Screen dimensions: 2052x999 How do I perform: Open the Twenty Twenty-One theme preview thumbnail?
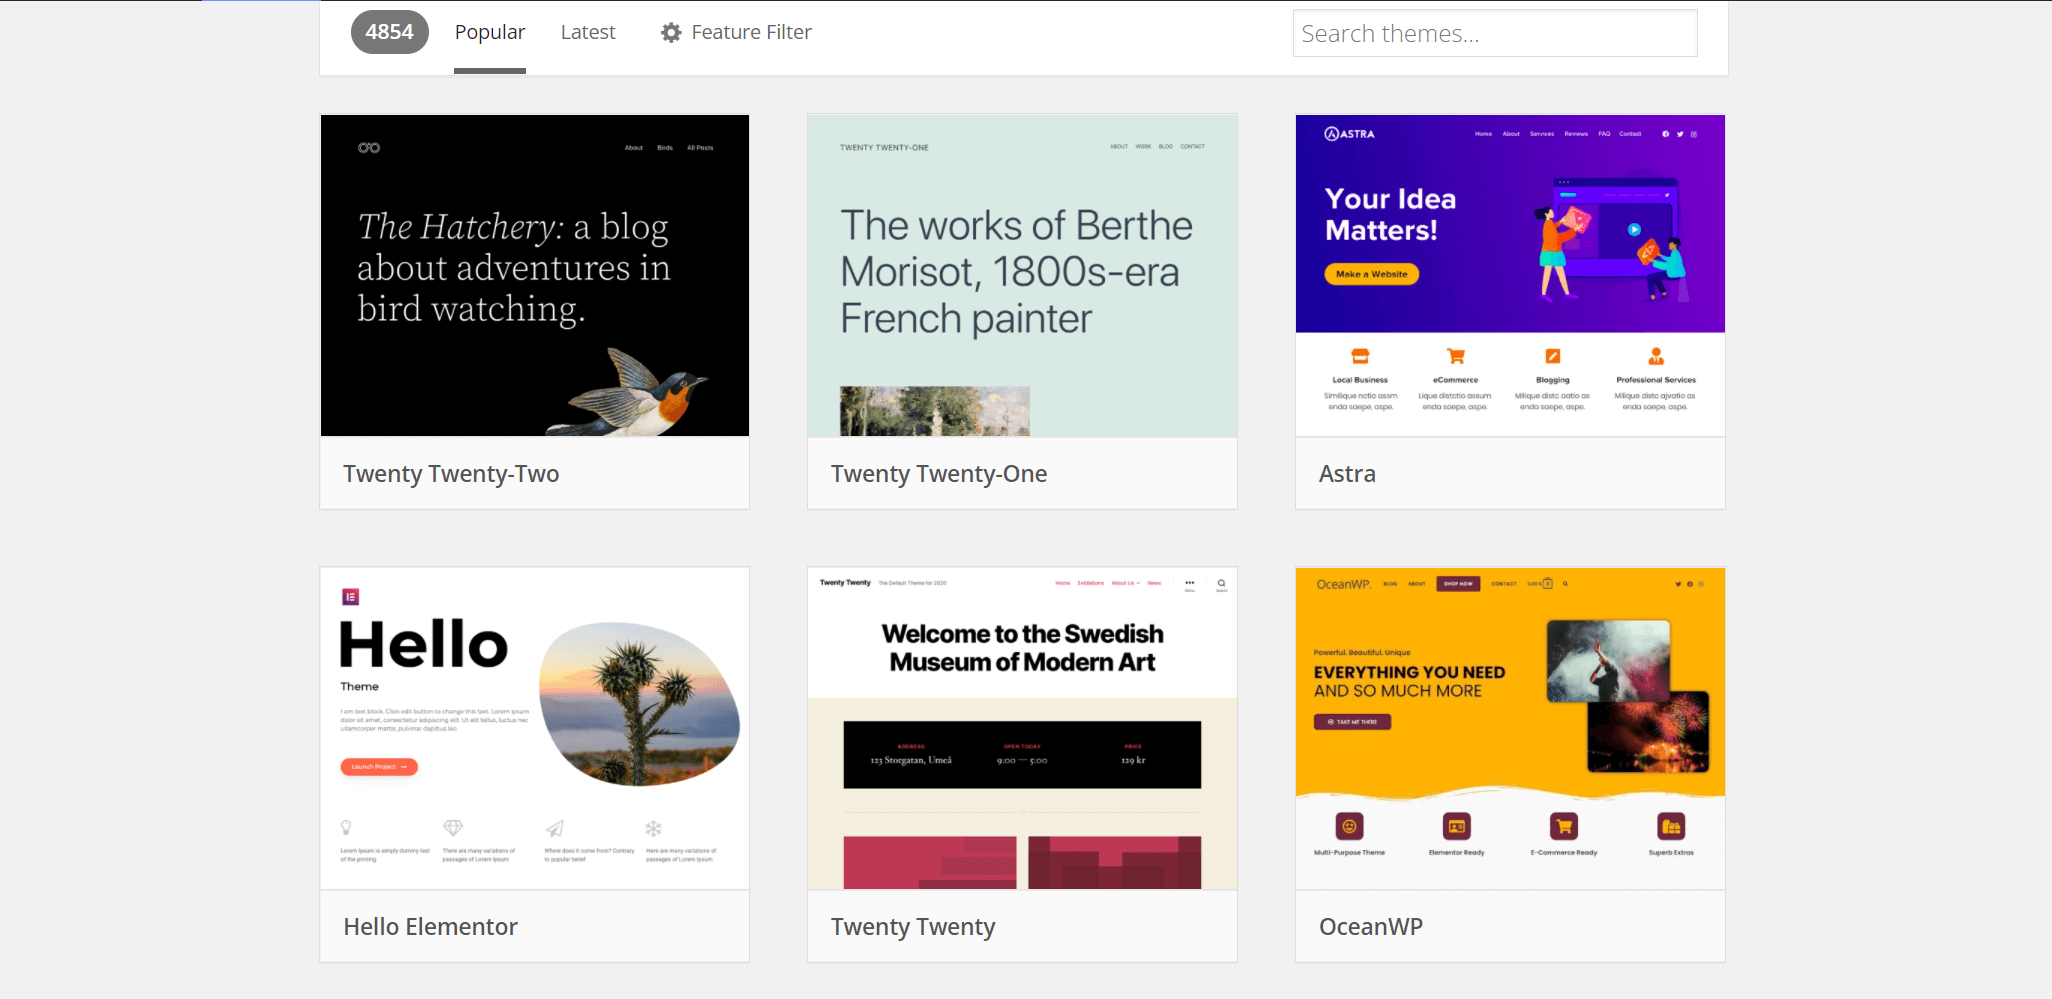coord(1022,275)
